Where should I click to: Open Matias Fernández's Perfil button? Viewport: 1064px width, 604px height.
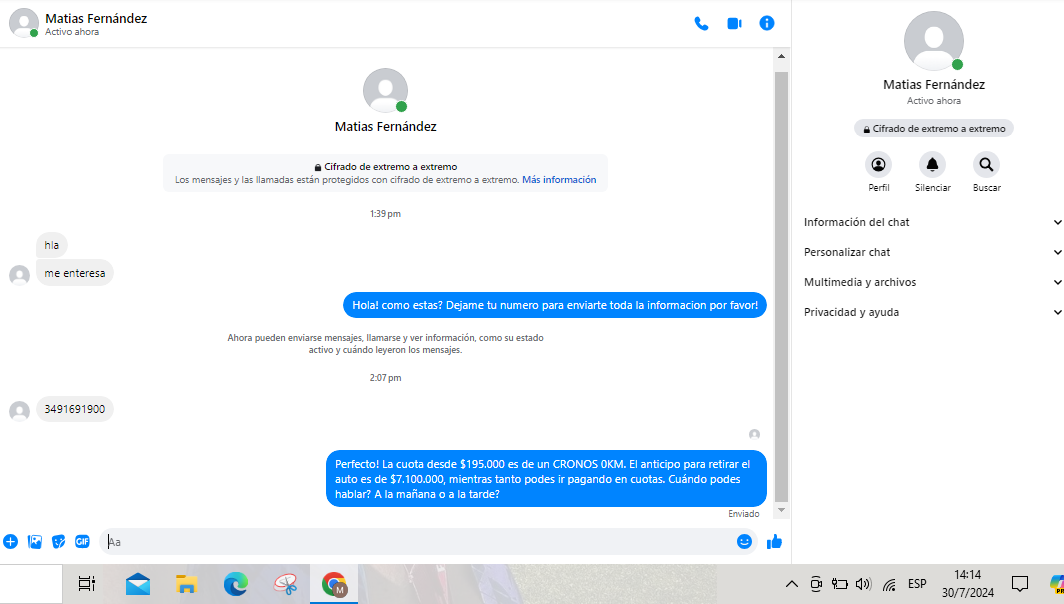(878, 165)
